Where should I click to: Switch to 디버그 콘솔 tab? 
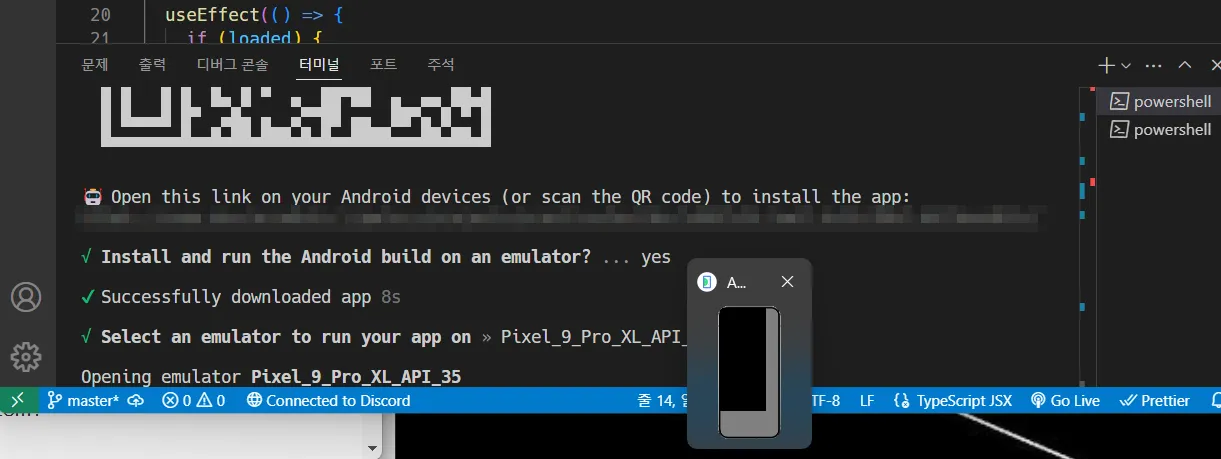(233, 64)
